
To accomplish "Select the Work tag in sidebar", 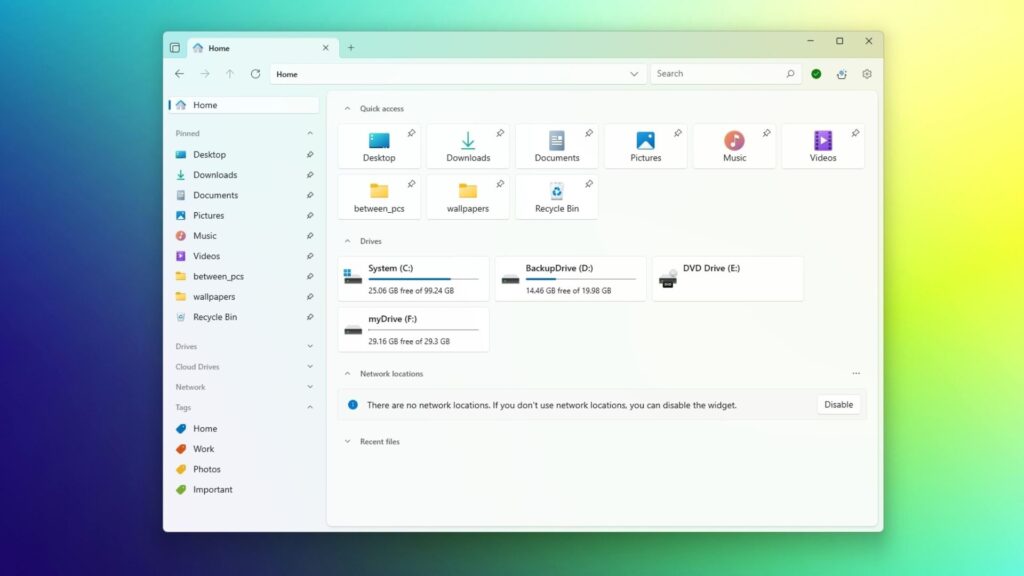I will (x=204, y=449).
